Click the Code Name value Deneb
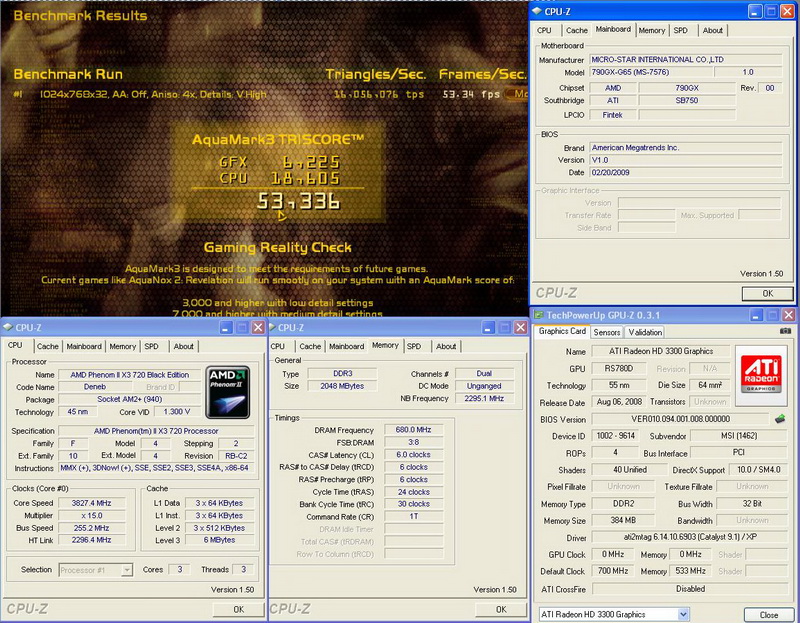 pos(95,387)
